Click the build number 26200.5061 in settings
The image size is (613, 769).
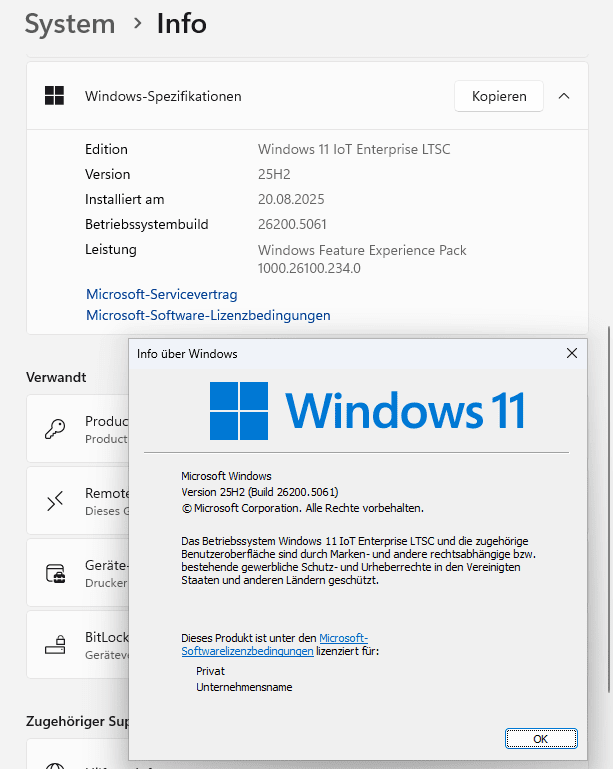[292, 224]
